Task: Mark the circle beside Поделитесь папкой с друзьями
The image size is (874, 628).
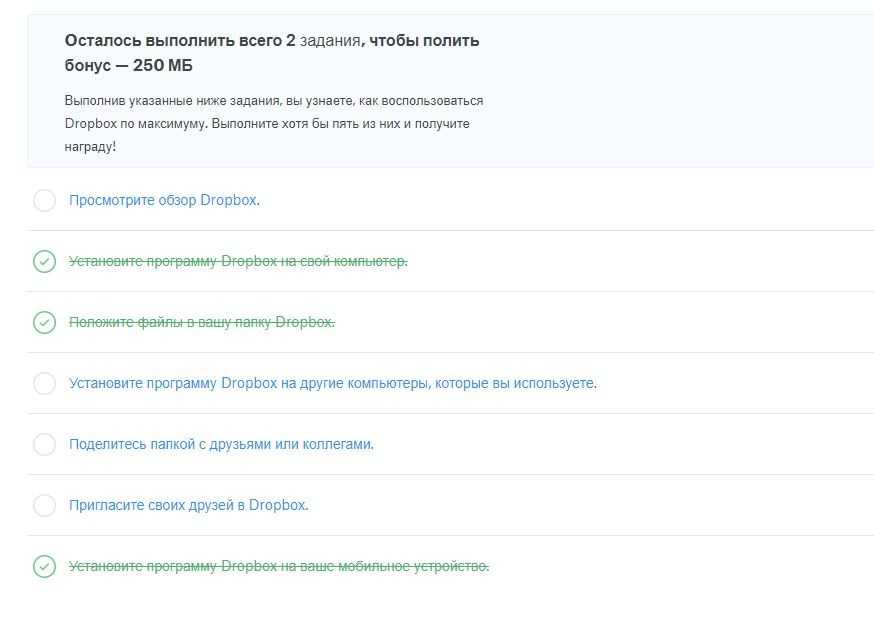Action: pos(44,444)
